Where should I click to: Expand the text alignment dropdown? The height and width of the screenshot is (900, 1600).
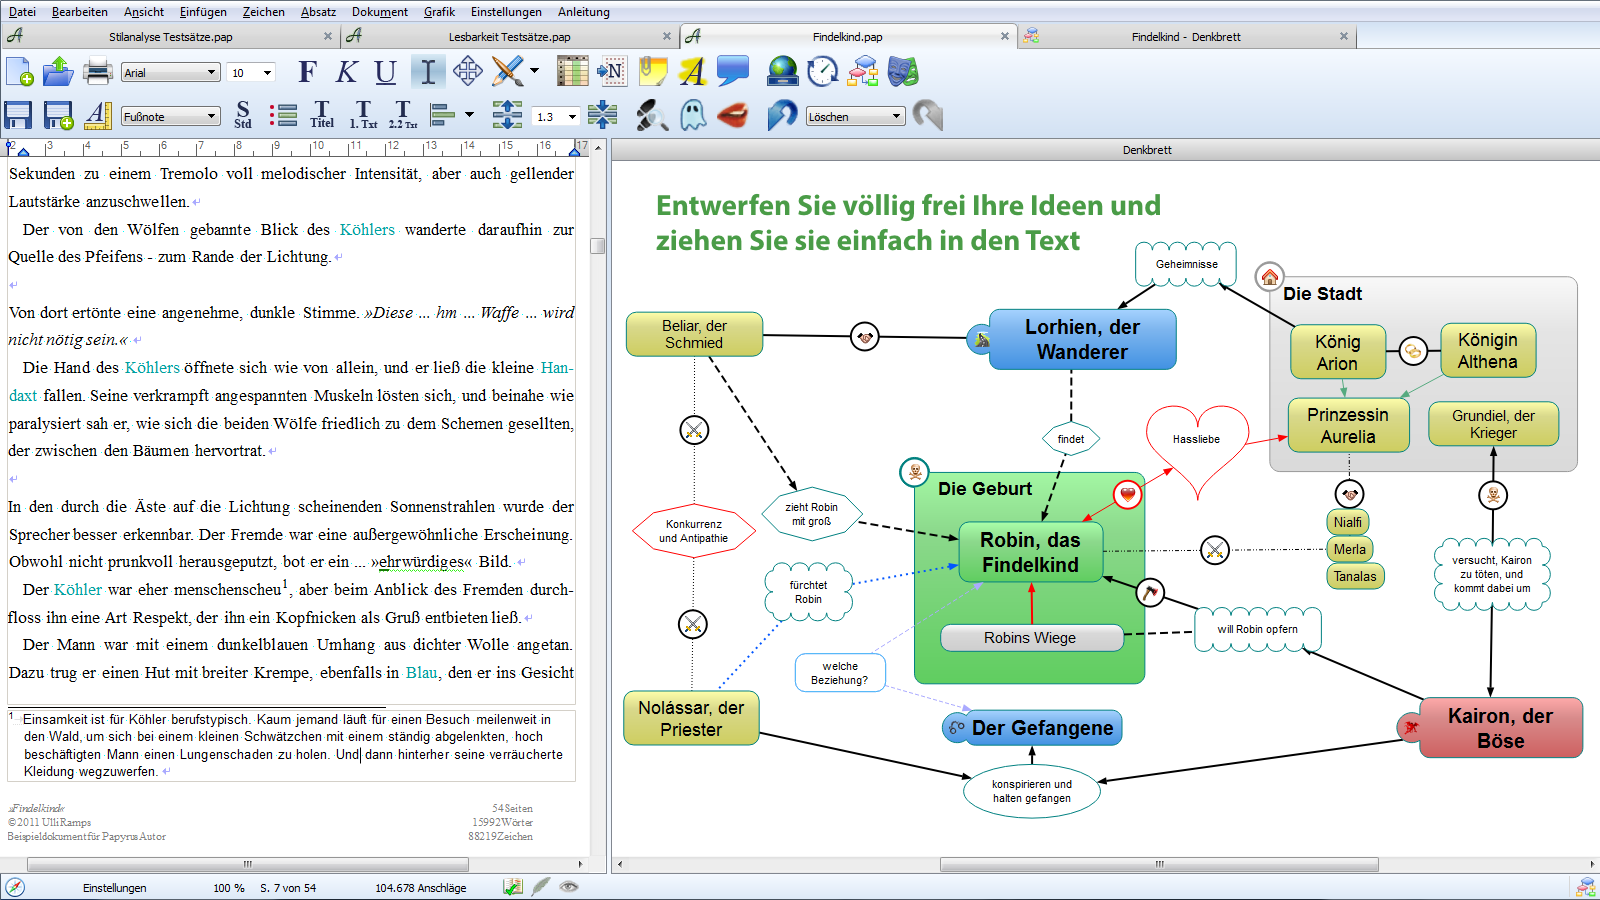coord(470,116)
